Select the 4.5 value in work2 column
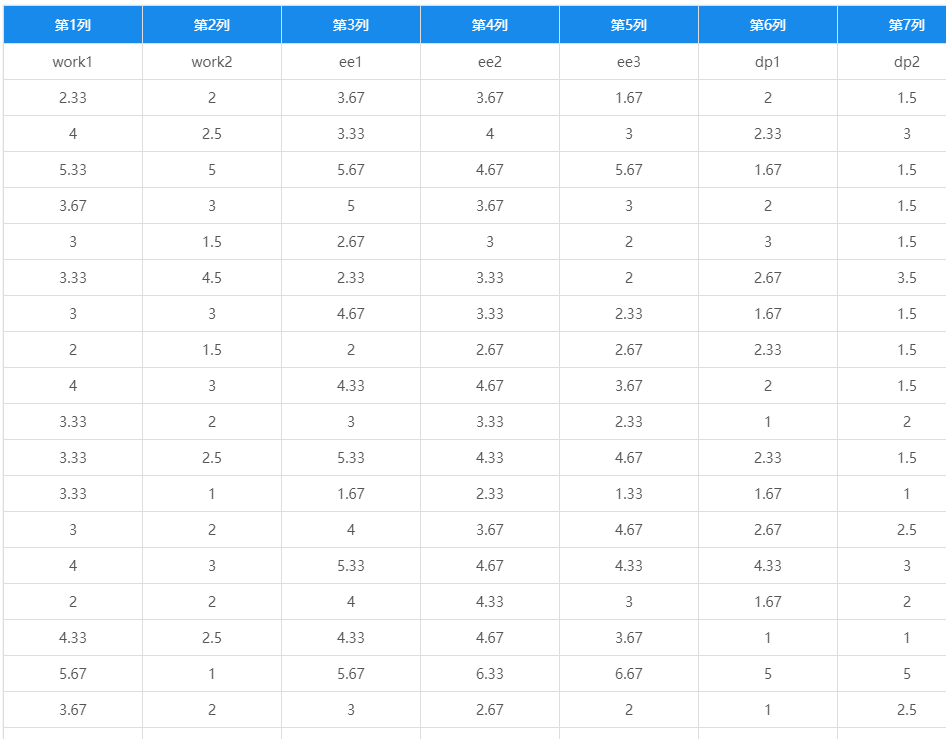Image resolution: width=946 pixels, height=739 pixels. coord(212,278)
